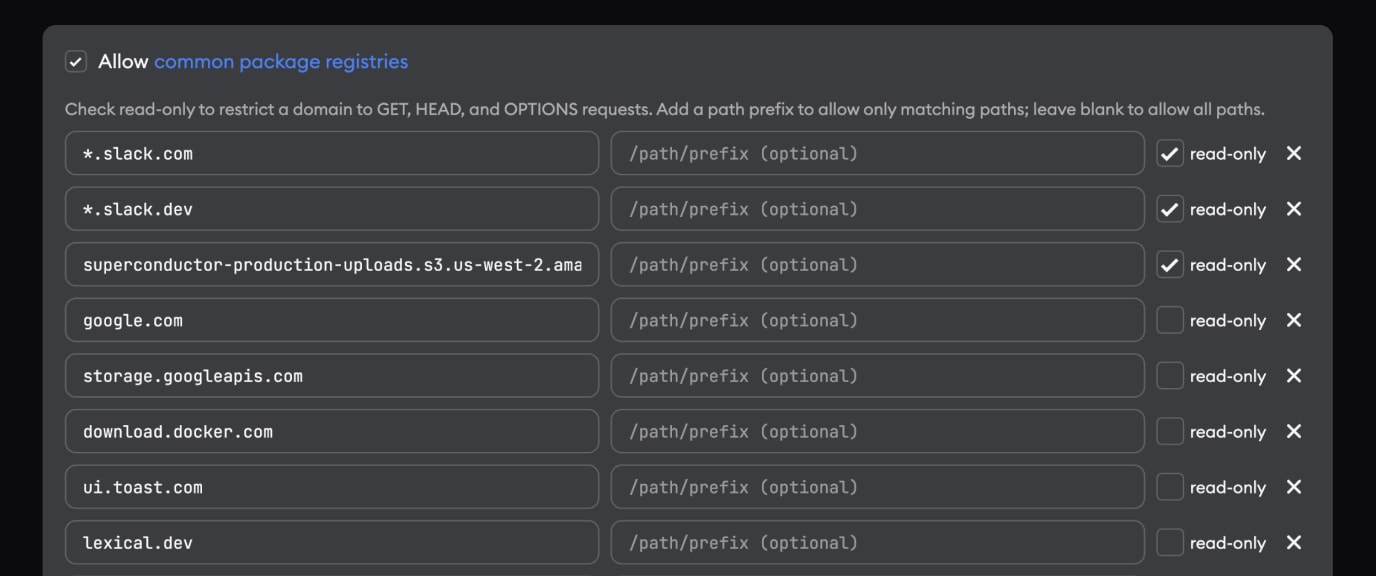Viewport: 1376px width, 576px height.
Task: Check read-only for download.docker.com
Action: [x=1170, y=431]
